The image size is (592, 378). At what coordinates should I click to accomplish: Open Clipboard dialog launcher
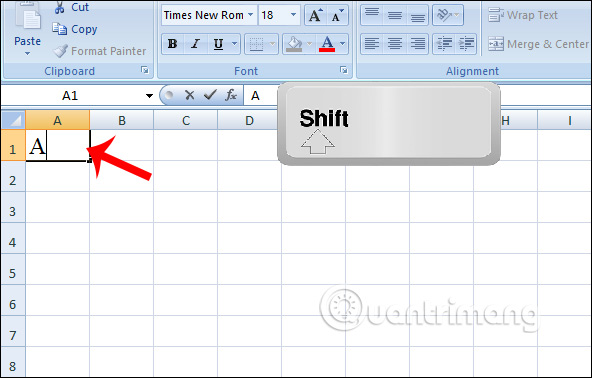point(145,70)
